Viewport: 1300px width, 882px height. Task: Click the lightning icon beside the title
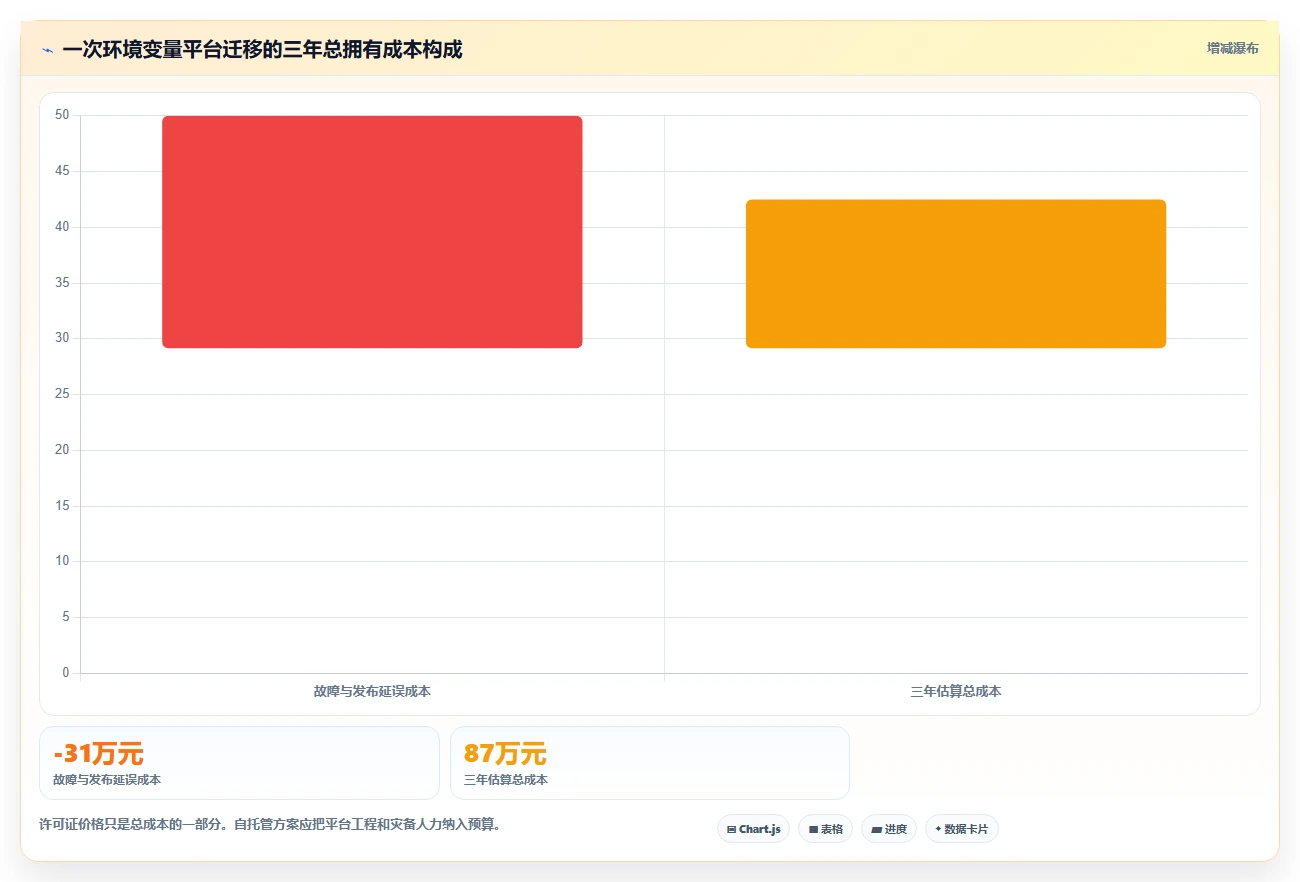tap(48, 50)
